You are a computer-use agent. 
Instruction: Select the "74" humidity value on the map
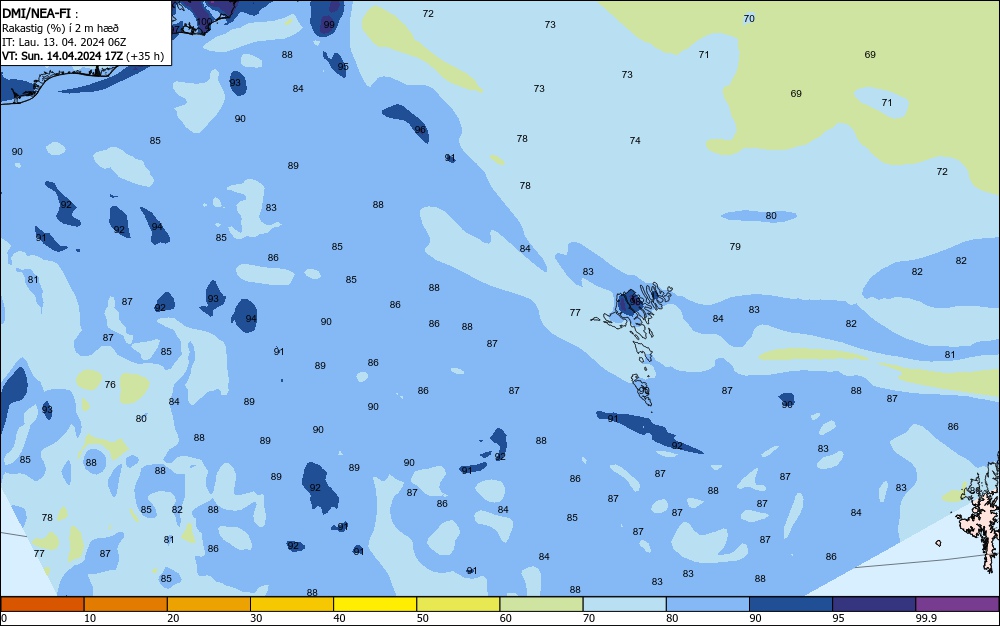635,140
